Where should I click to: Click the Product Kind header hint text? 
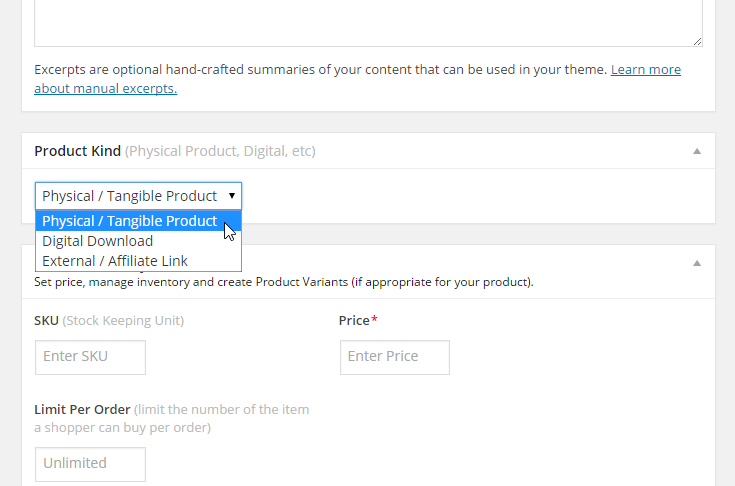pyautogui.click(x=220, y=151)
